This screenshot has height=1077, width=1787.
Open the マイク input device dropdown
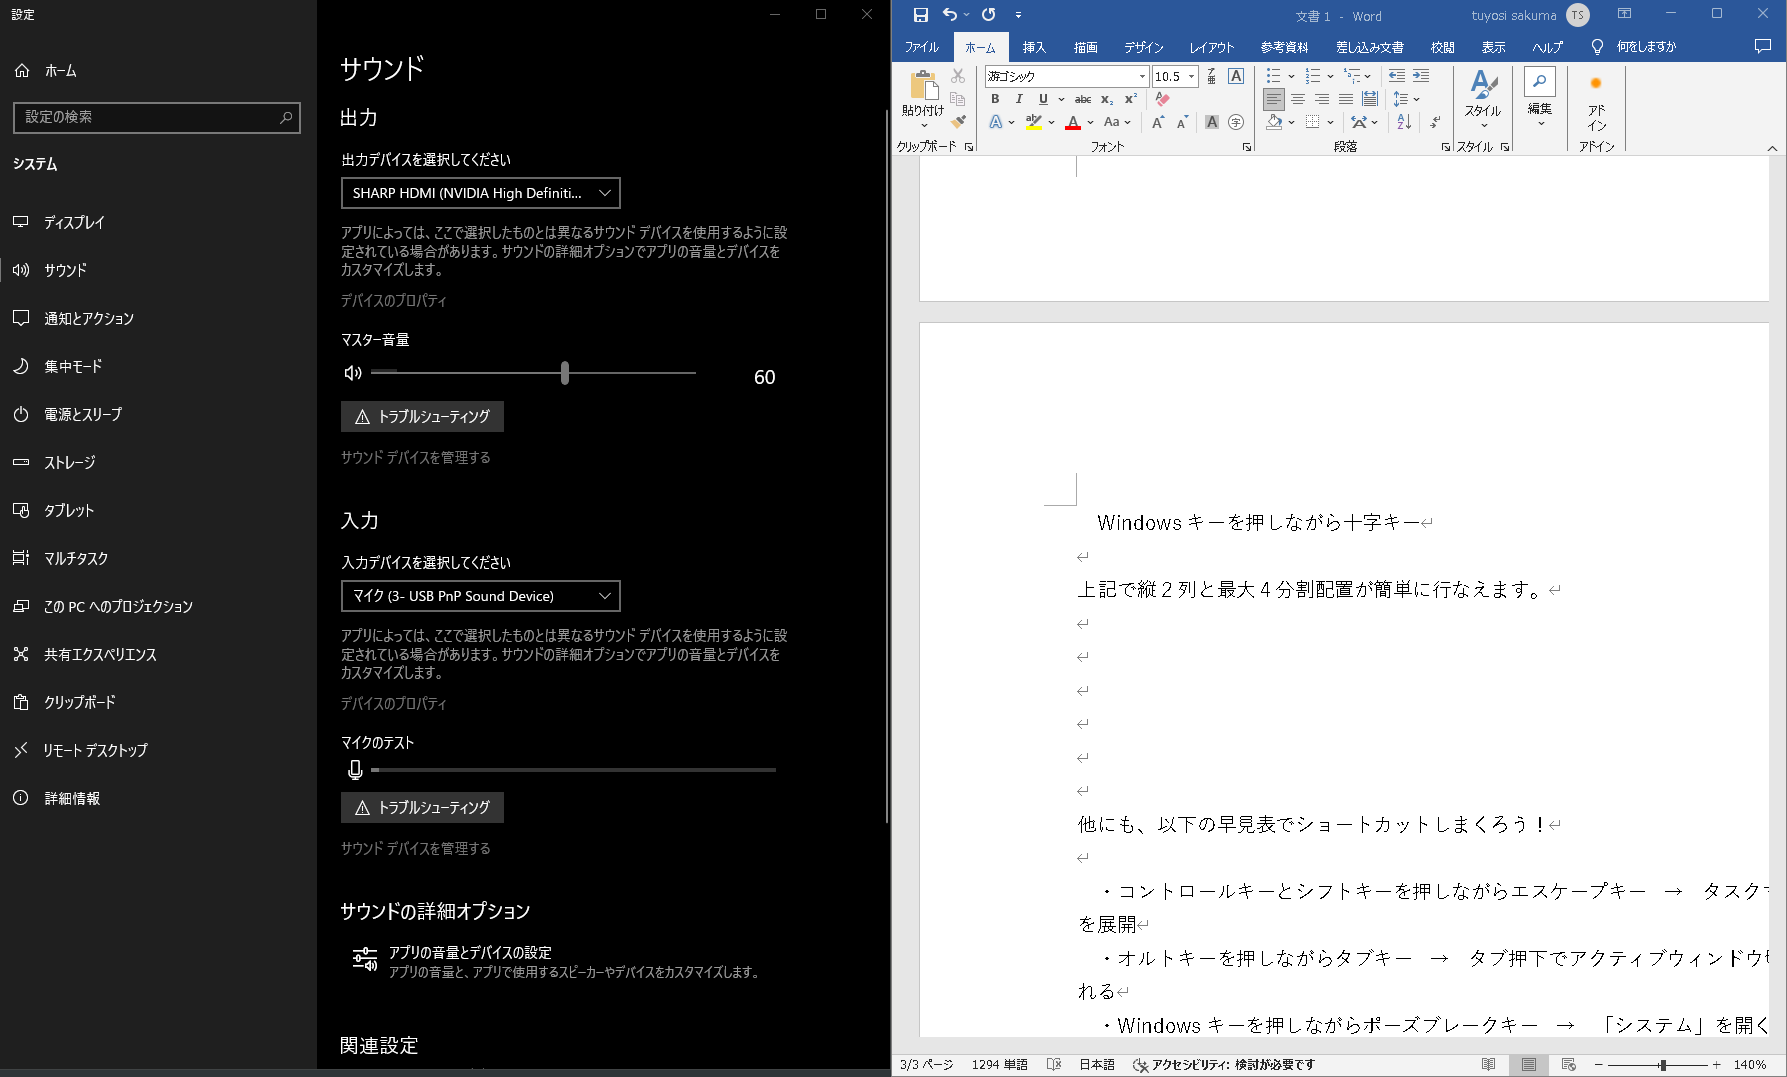tap(481, 596)
